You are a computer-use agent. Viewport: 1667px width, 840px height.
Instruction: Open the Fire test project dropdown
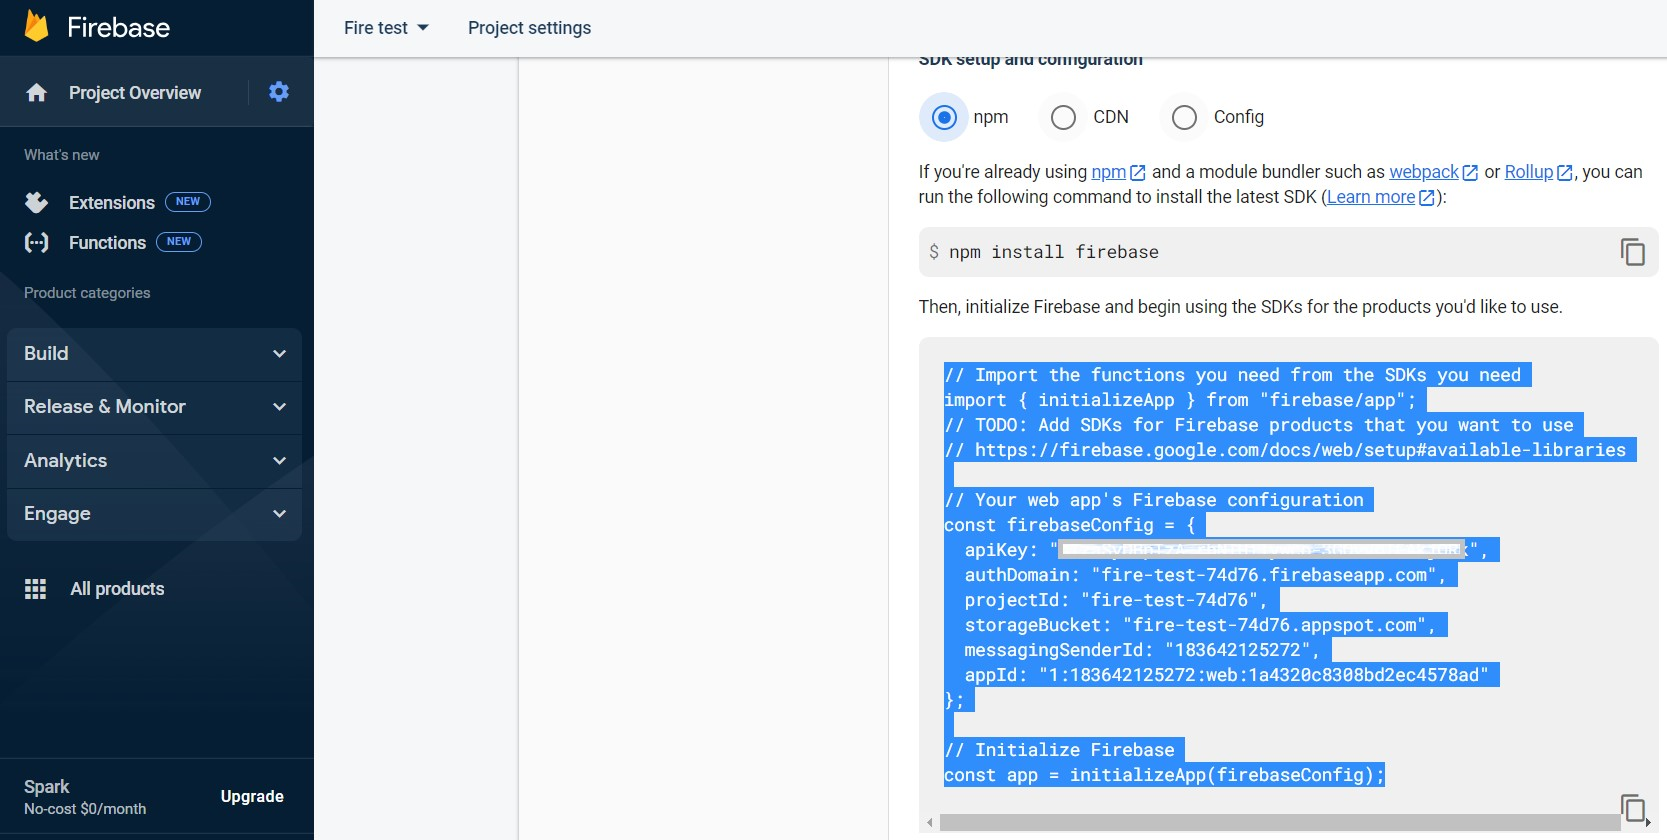[x=386, y=28]
